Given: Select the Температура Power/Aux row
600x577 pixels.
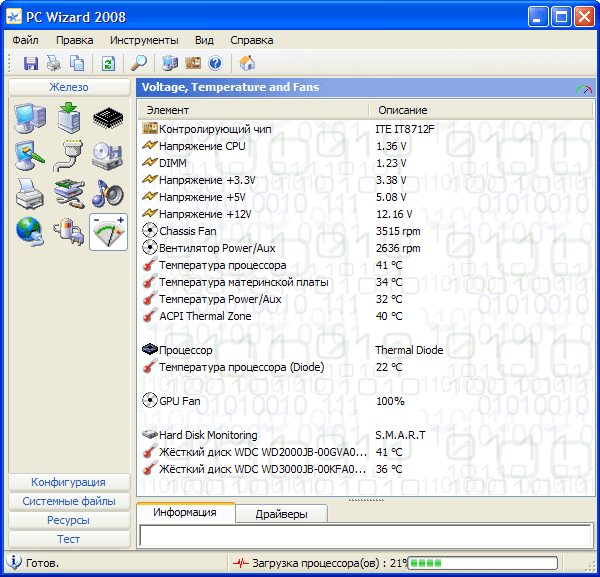Looking at the screenshot, I should pyautogui.click(x=365, y=299).
